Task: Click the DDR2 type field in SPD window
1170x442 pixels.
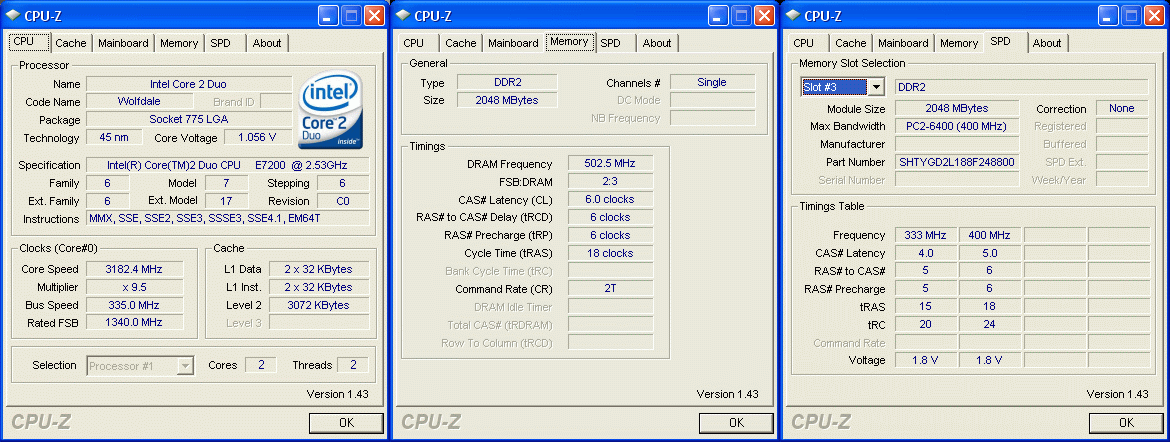Action: click(x=1022, y=87)
